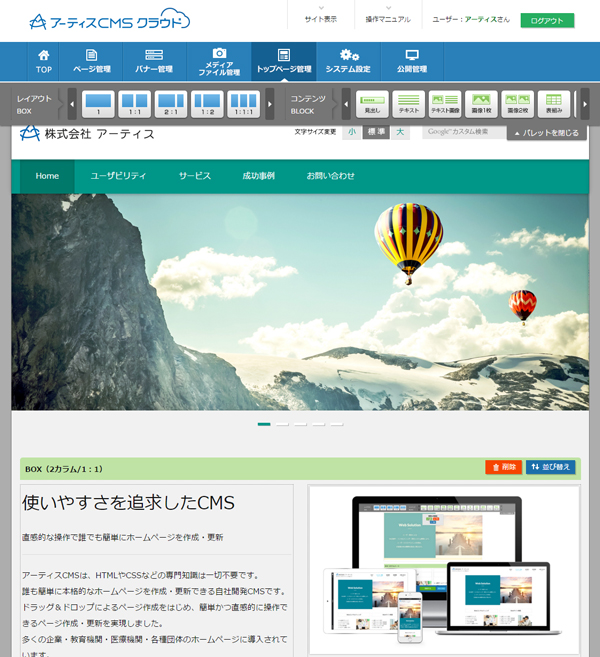This screenshot has height=657, width=600.
Task: Select the 1-column layout box
Action: pyautogui.click(x=98, y=104)
